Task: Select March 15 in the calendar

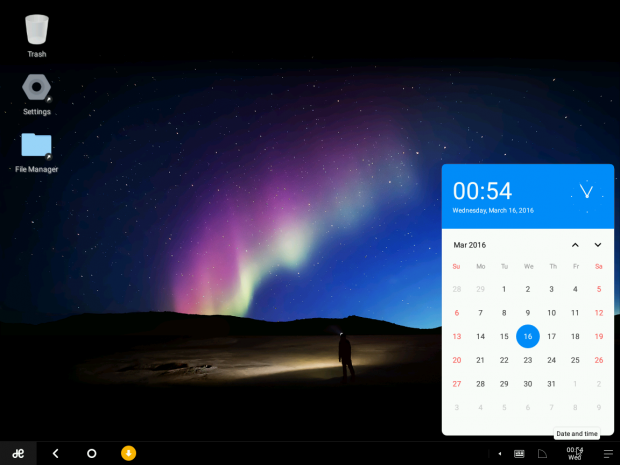Action: pos(504,336)
